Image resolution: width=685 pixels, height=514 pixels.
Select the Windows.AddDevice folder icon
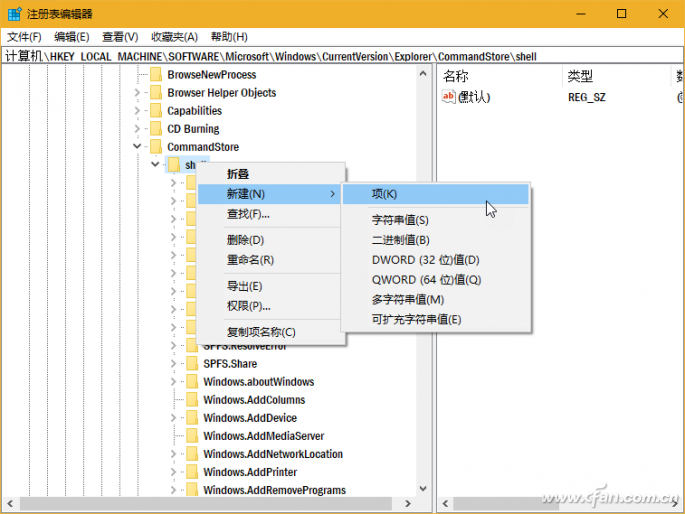192,418
